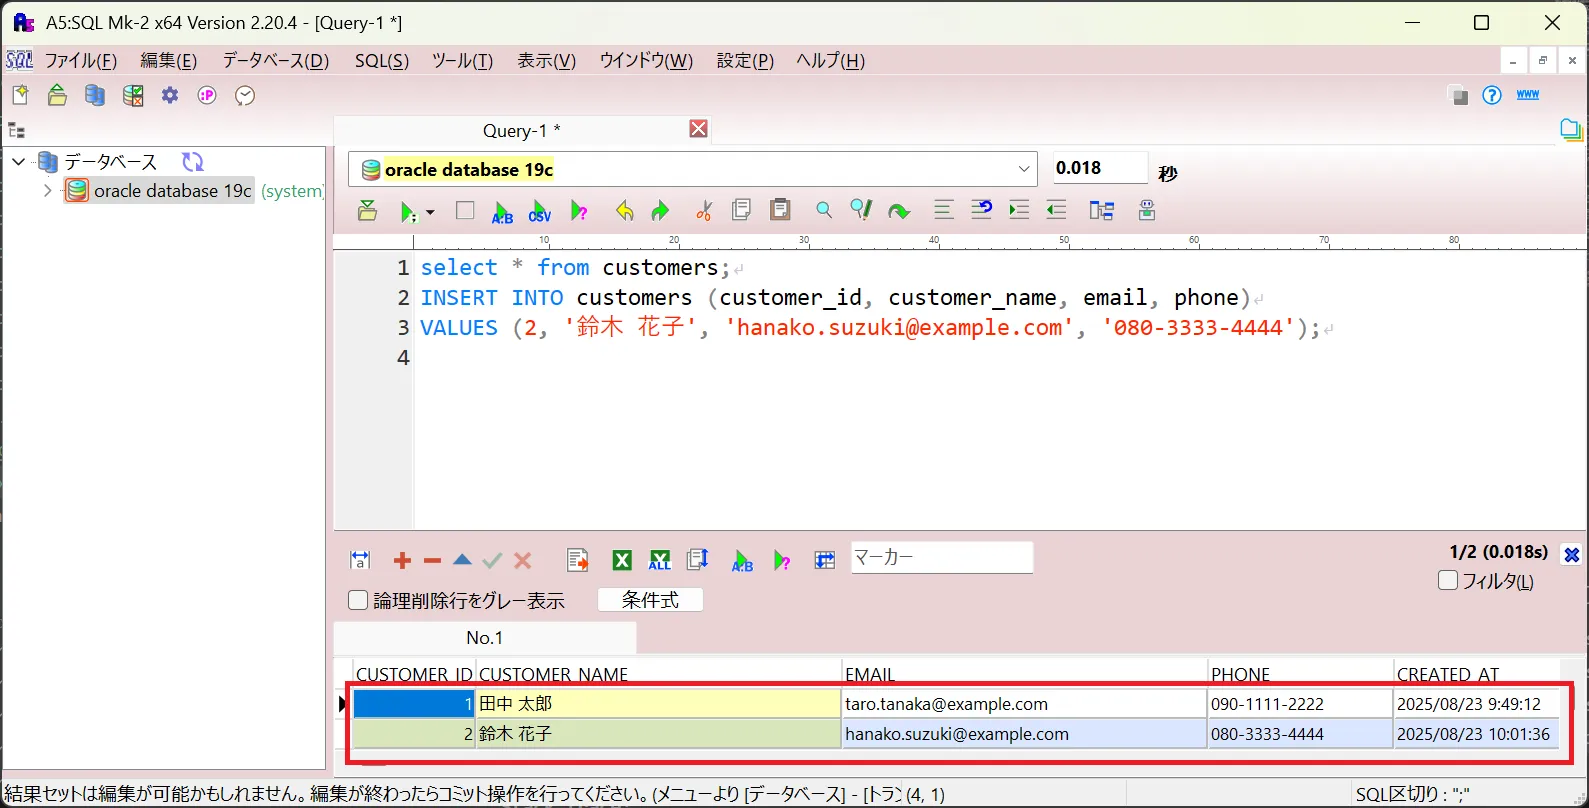The height and width of the screenshot is (808, 1589).
Task: Export all results with Excel ALL icon
Action: pyautogui.click(x=660, y=561)
